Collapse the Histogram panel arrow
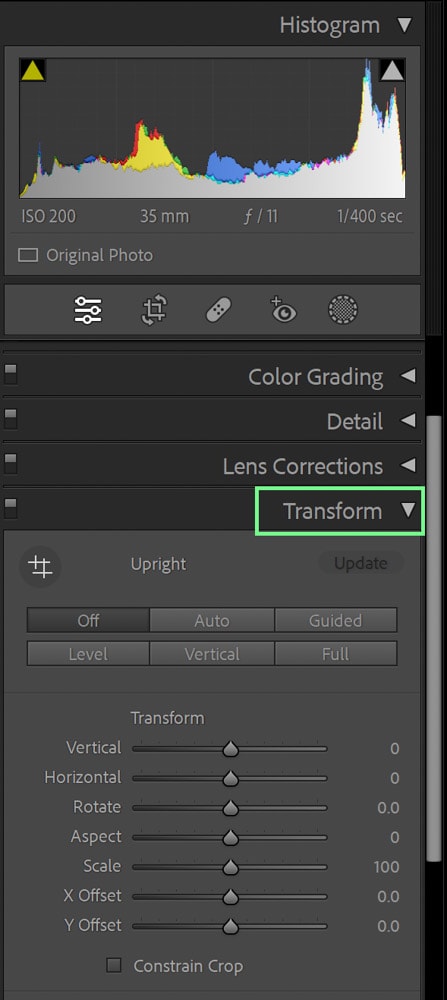The height and width of the screenshot is (1000, 447). 404,26
